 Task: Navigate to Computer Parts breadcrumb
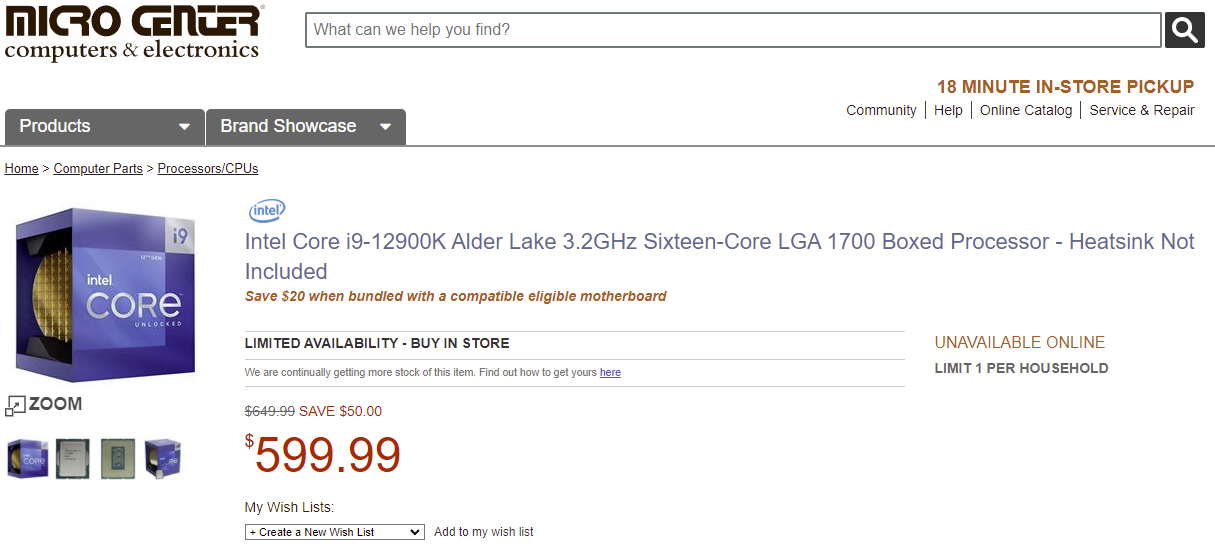click(x=98, y=169)
